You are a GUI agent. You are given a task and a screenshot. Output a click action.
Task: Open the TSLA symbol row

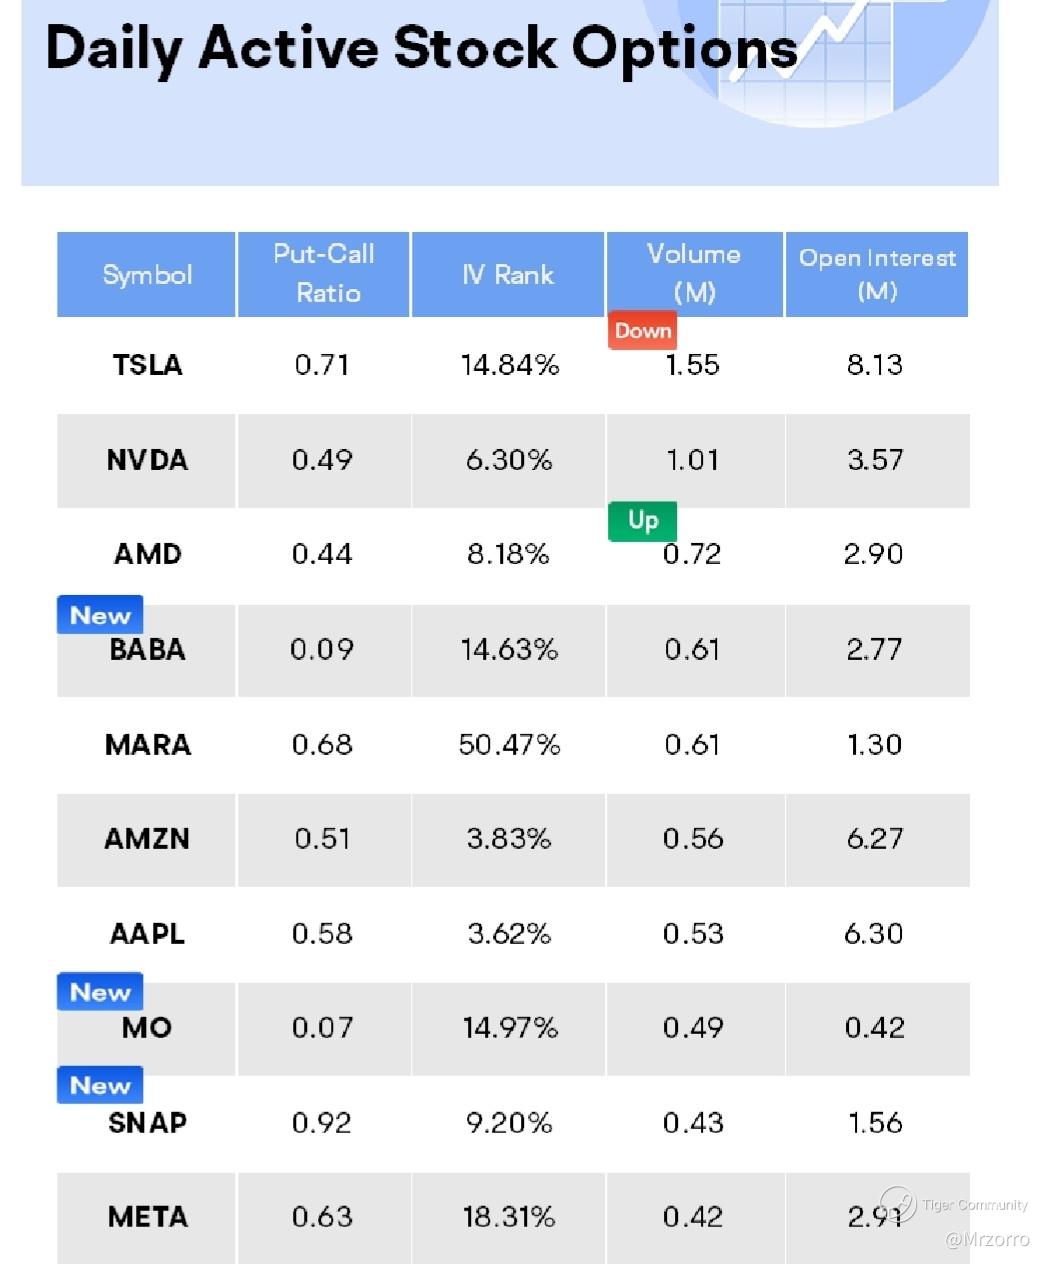(x=147, y=365)
